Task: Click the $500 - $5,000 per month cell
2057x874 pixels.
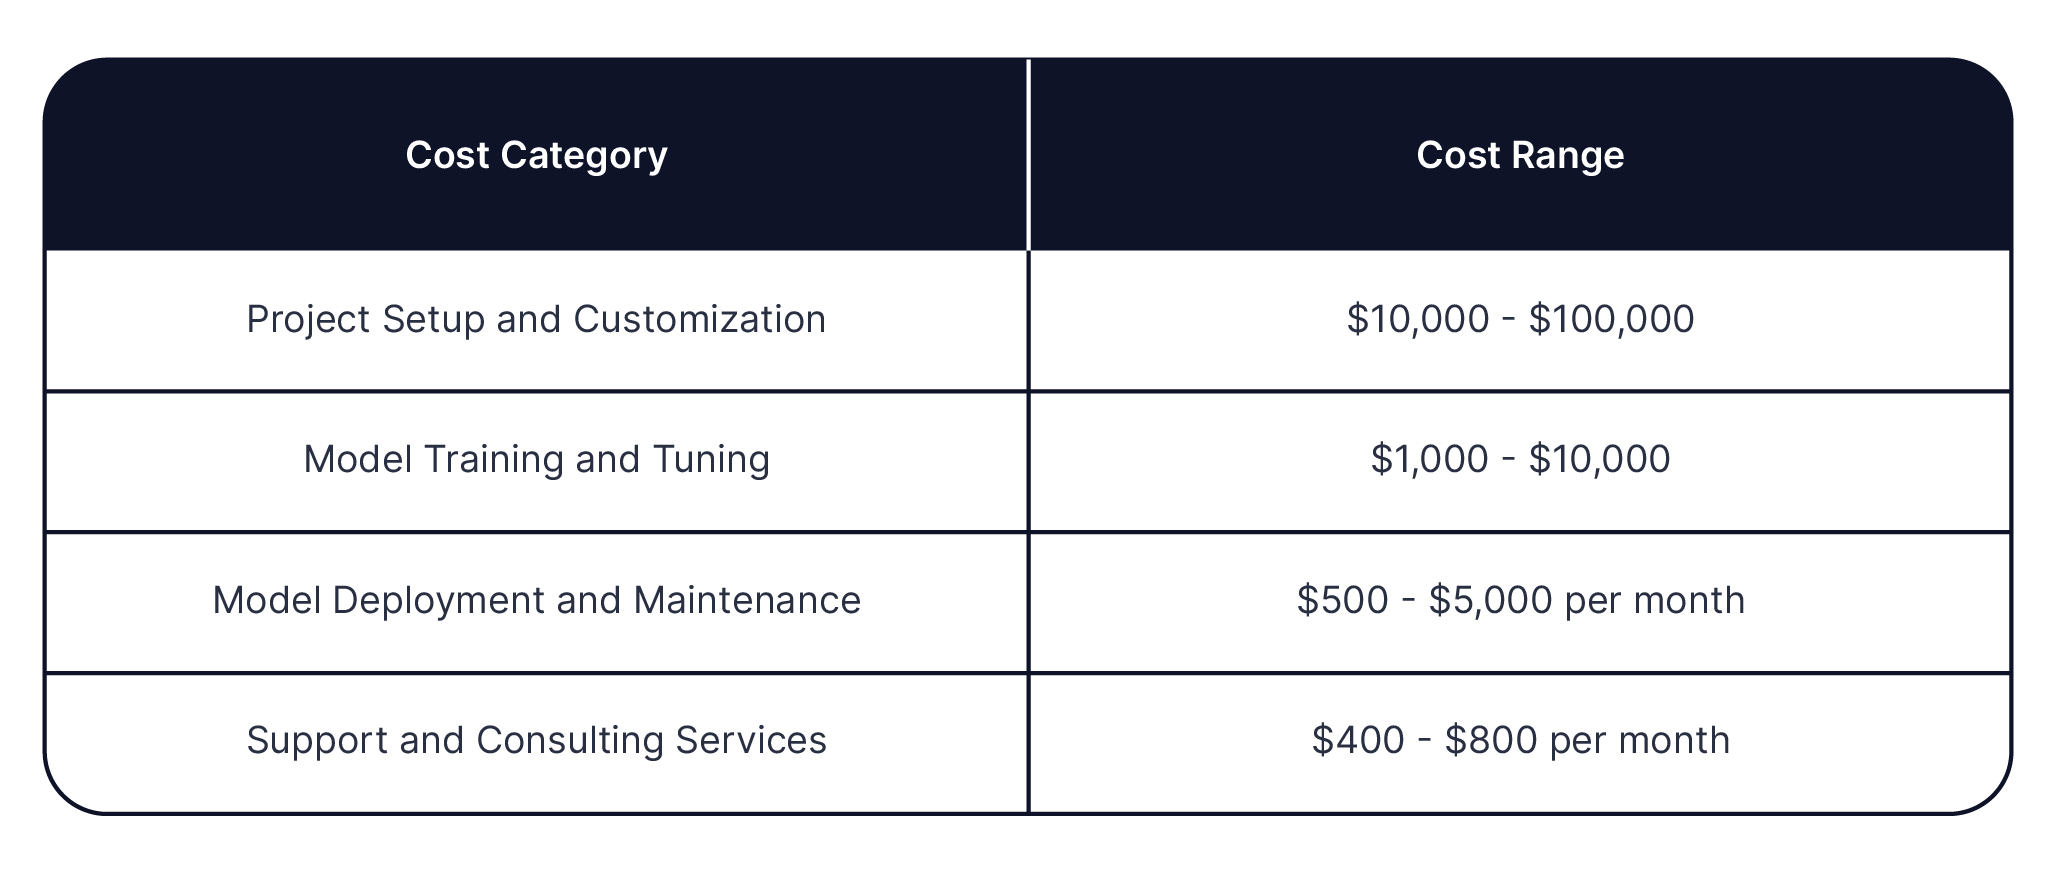Action: (x=1520, y=601)
